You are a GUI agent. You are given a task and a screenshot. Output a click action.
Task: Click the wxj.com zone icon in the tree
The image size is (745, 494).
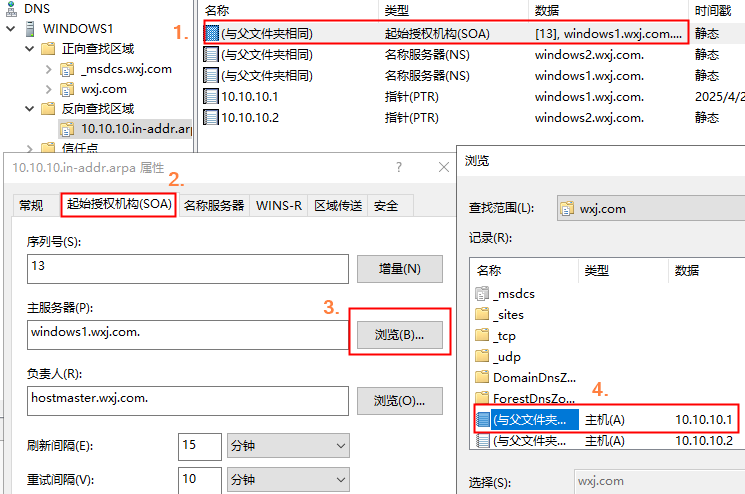(67, 89)
